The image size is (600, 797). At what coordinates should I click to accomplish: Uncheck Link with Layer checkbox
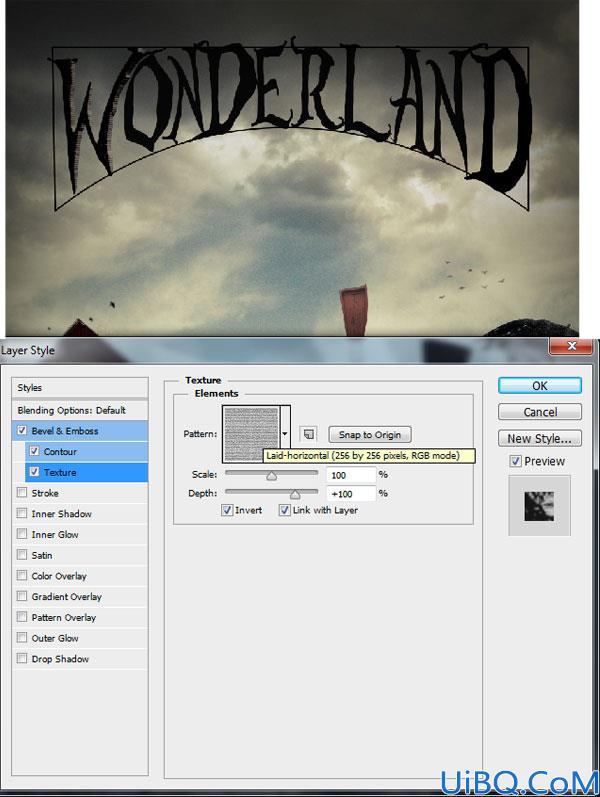[284, 510]
